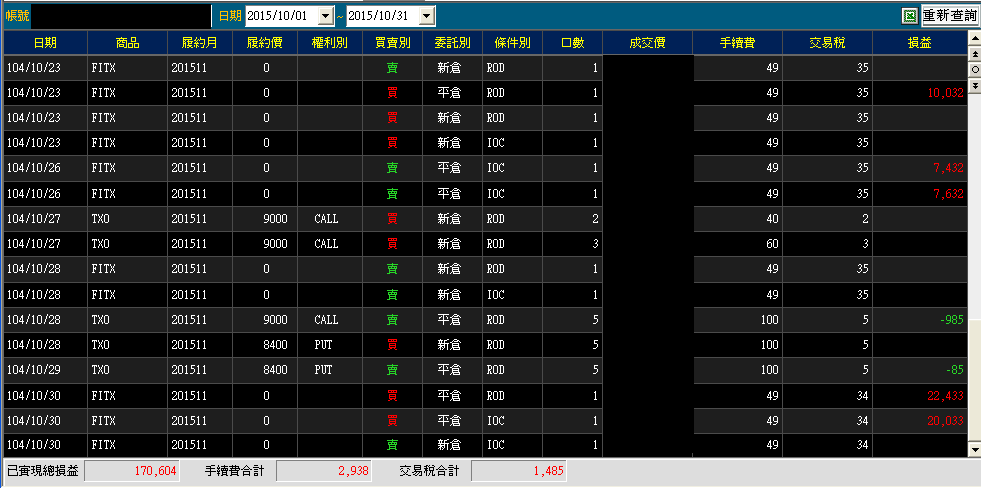Export the table with the Excel icon

[x=909, y=16]
